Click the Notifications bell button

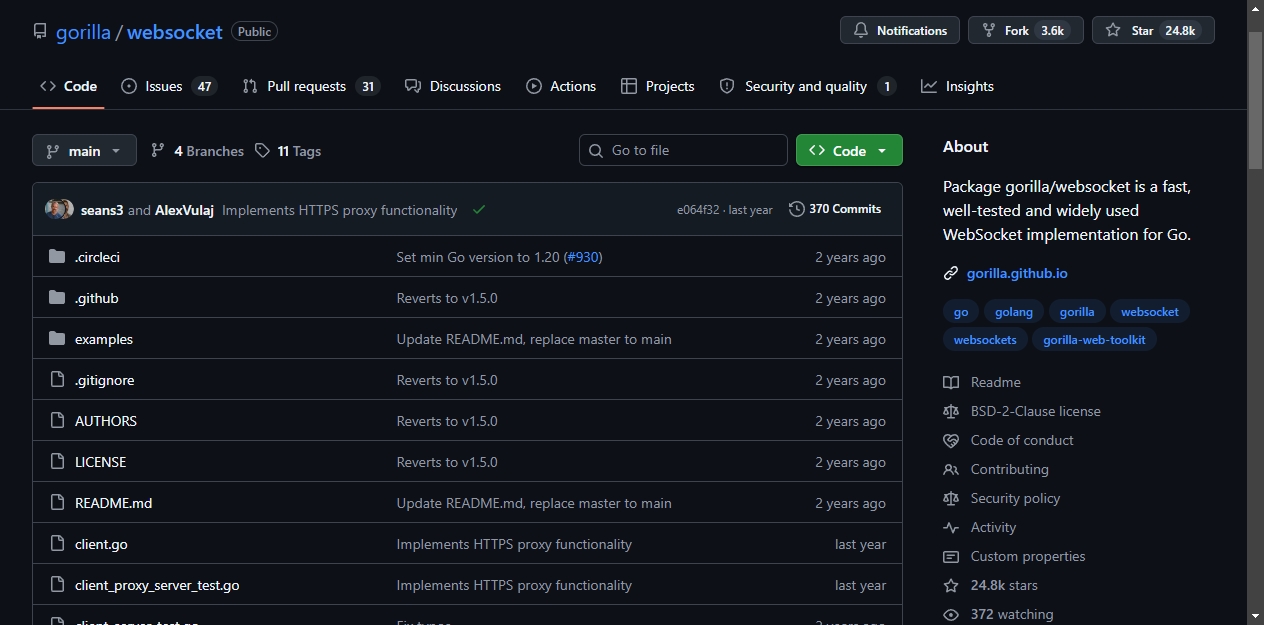coord(900,31)
